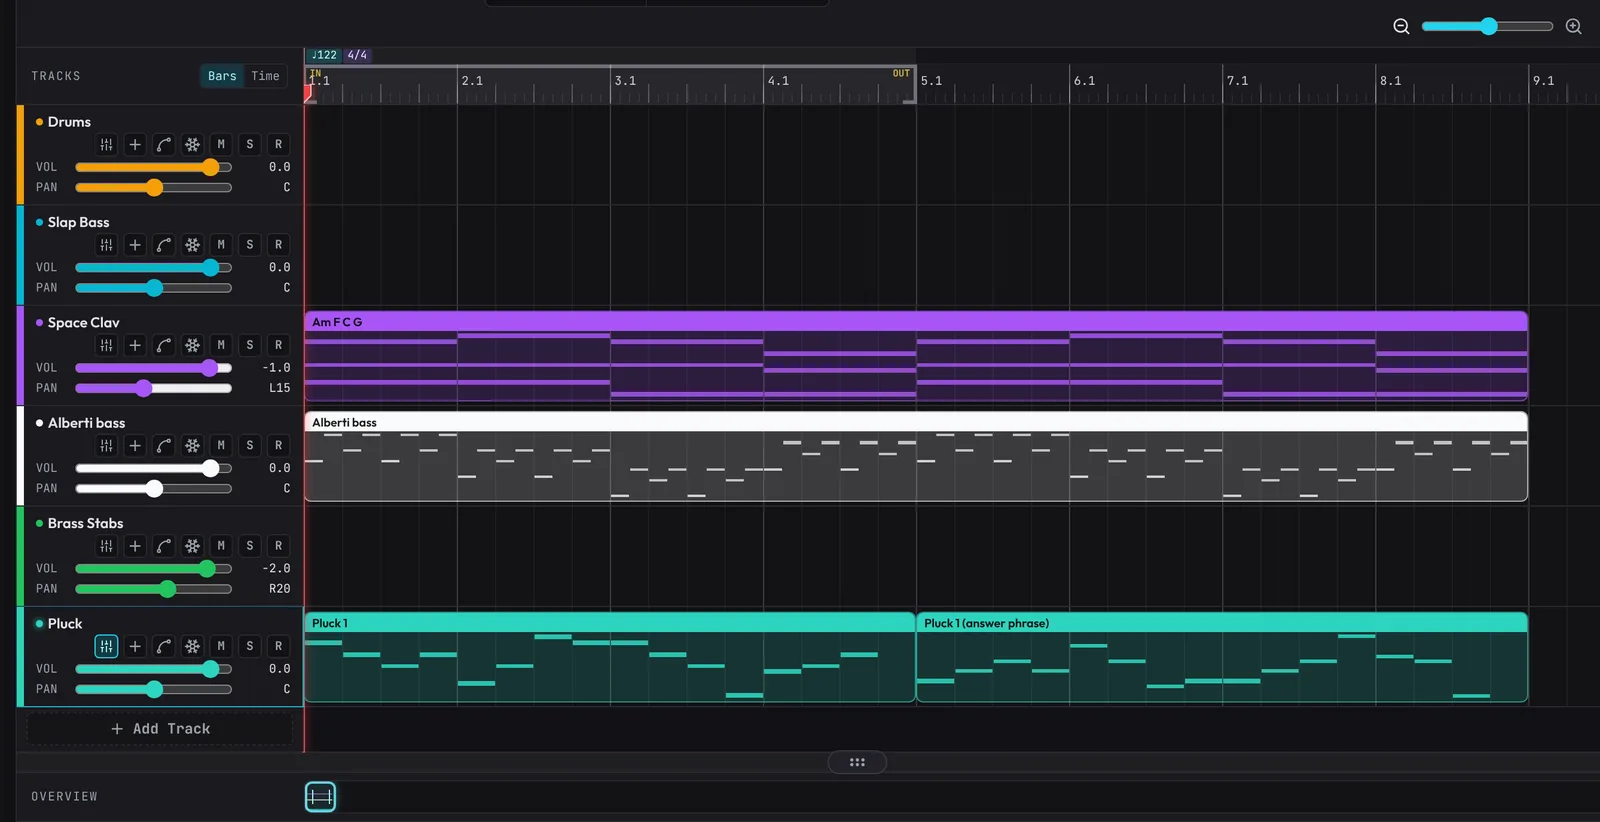Click the Brass Stabs pan value R20
Screen dimensions: 1600x822
(279, 589)
